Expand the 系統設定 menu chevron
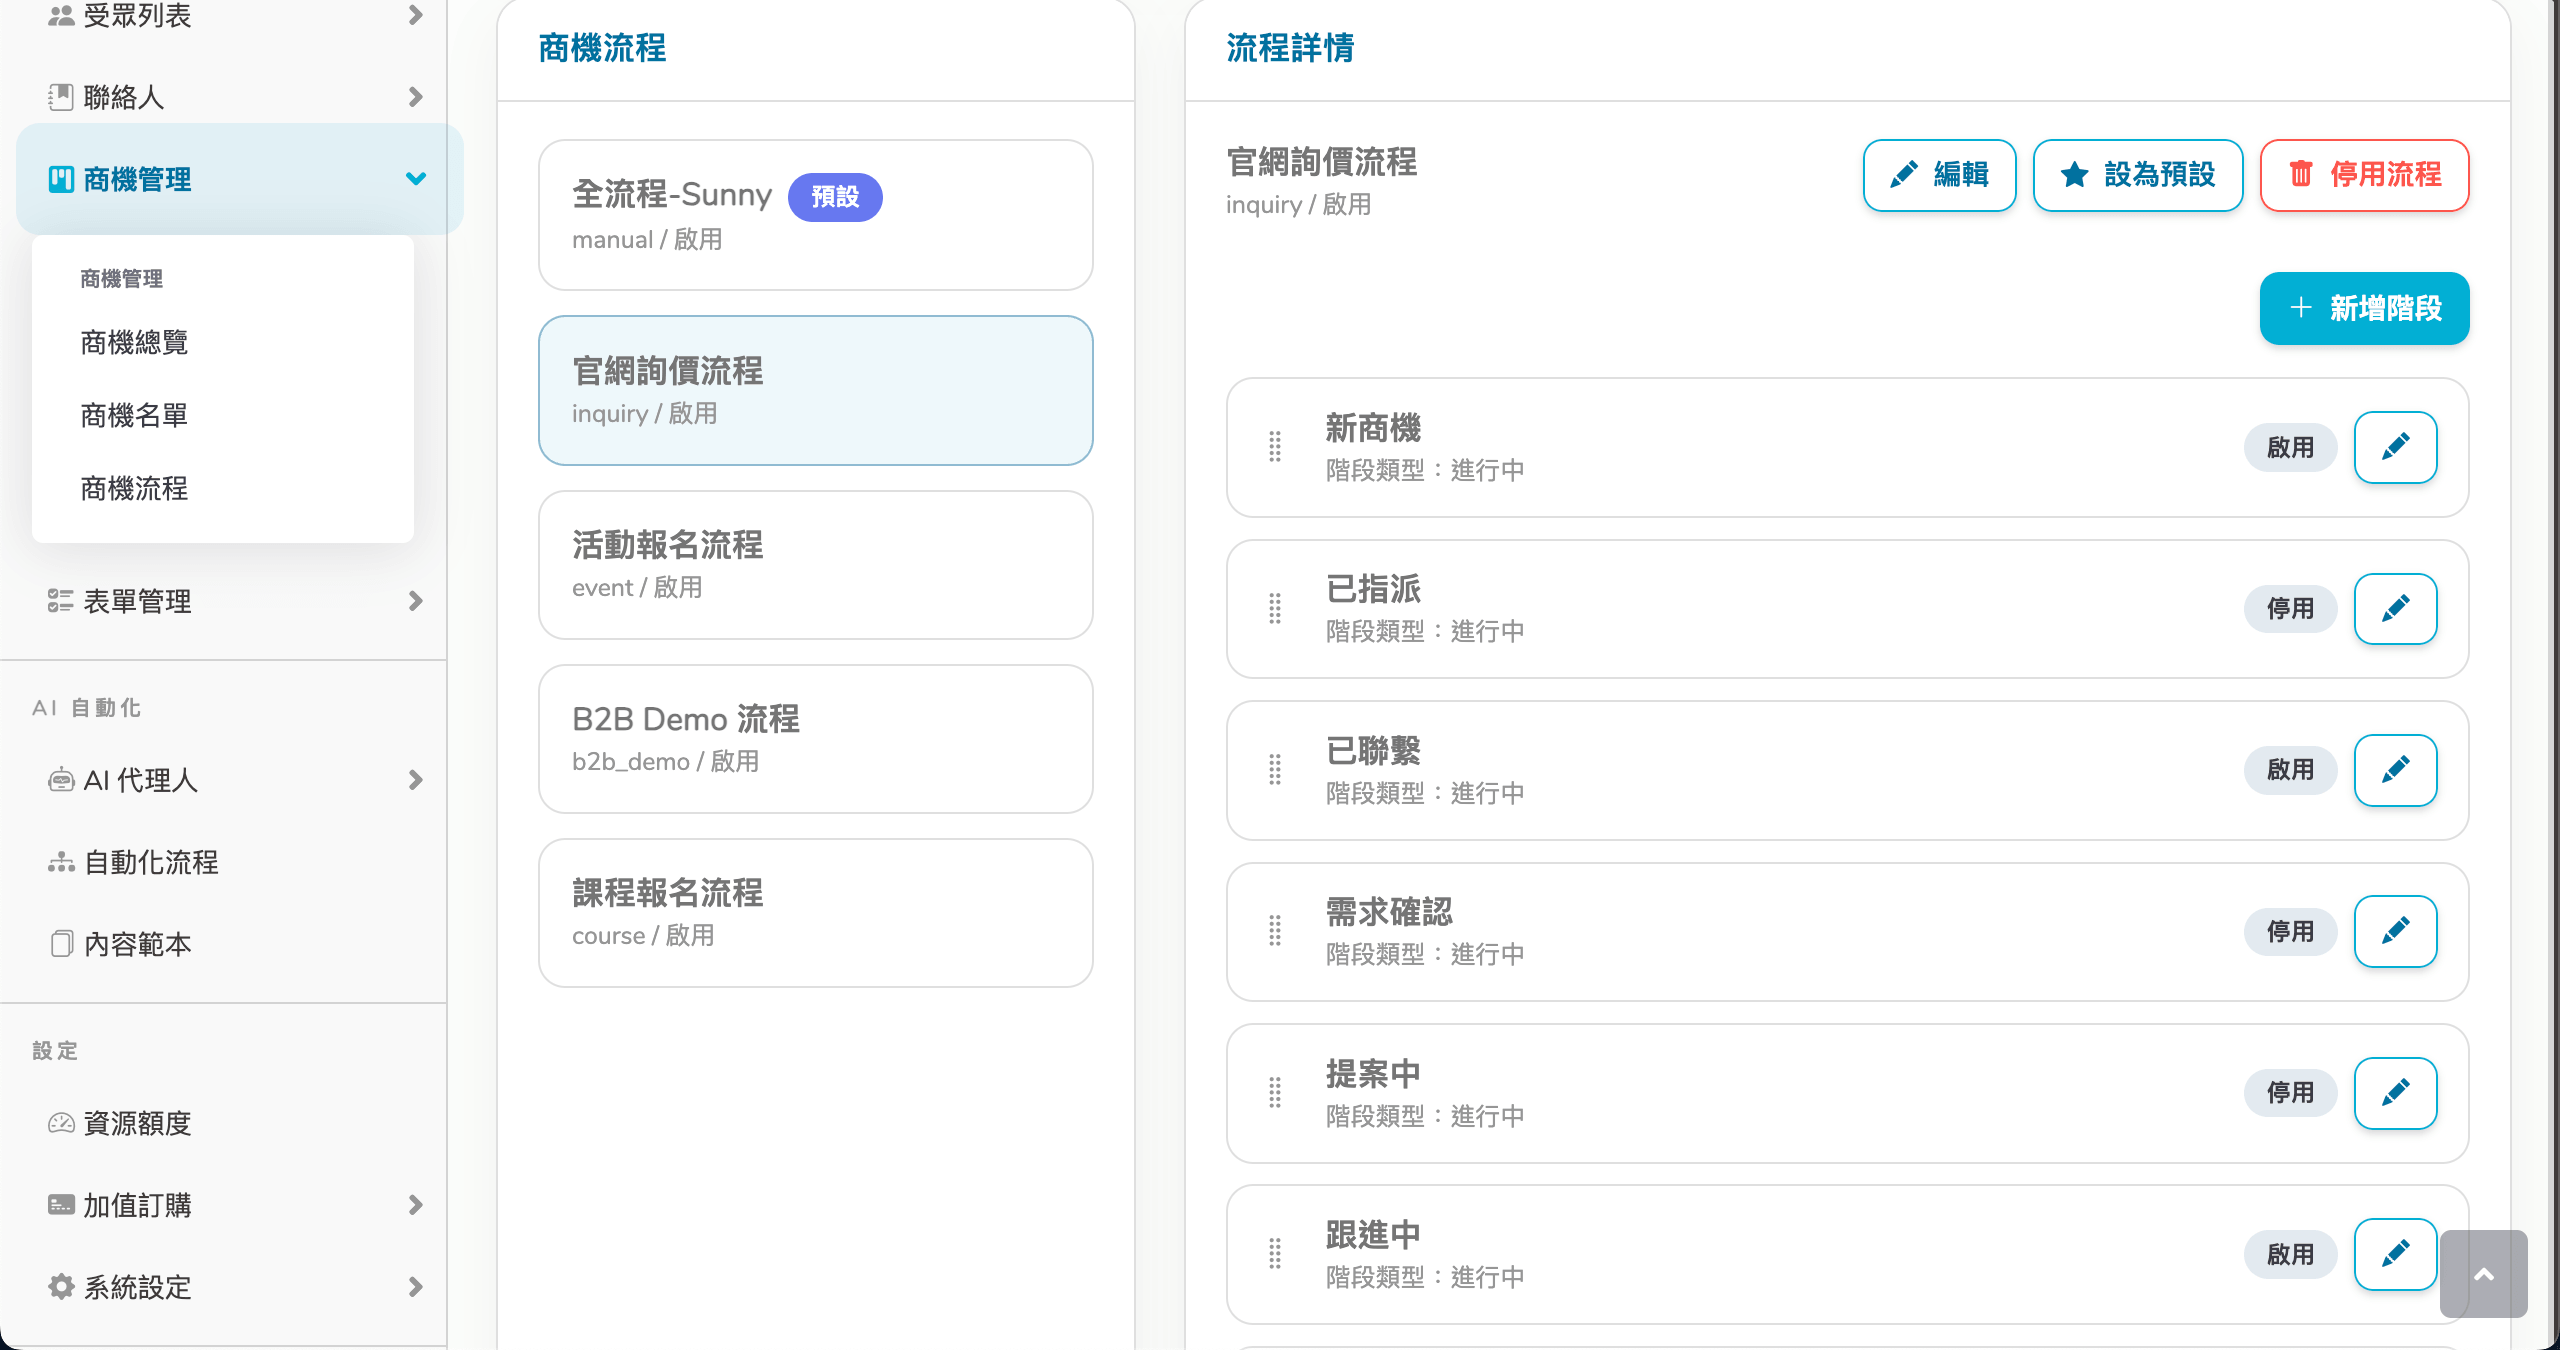 pyautogui.click(x=416, y=1287)
